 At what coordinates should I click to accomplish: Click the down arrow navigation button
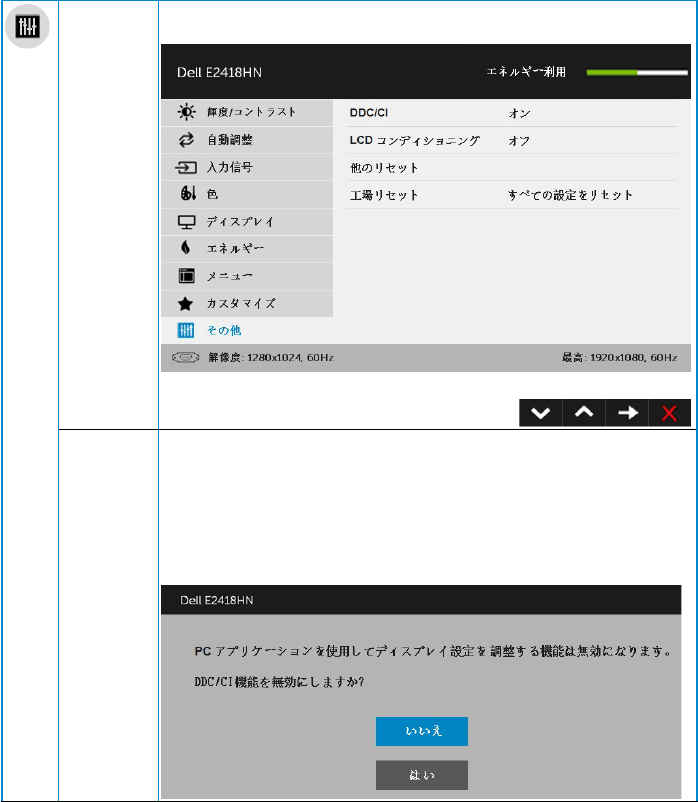pyautogui.click(x=541, y=413)
